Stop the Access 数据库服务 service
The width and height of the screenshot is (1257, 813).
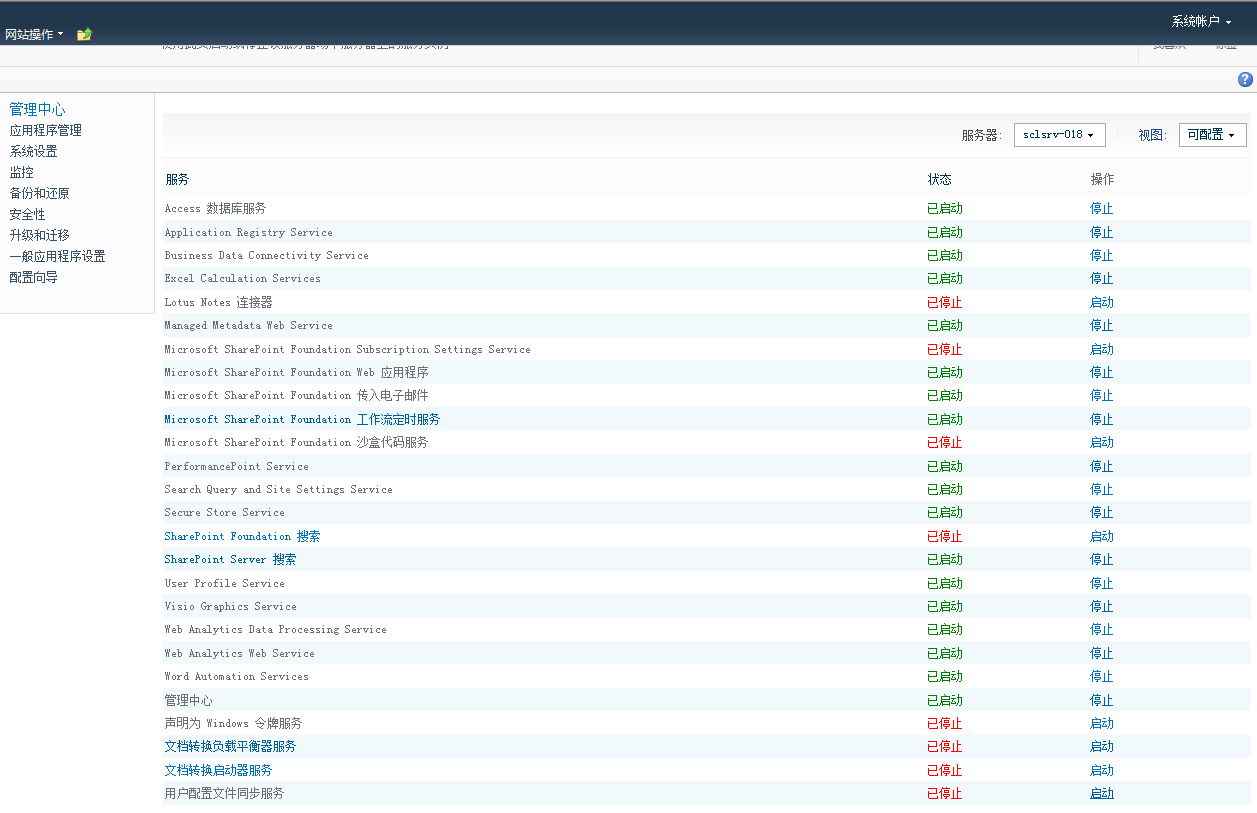[1101, 208]
